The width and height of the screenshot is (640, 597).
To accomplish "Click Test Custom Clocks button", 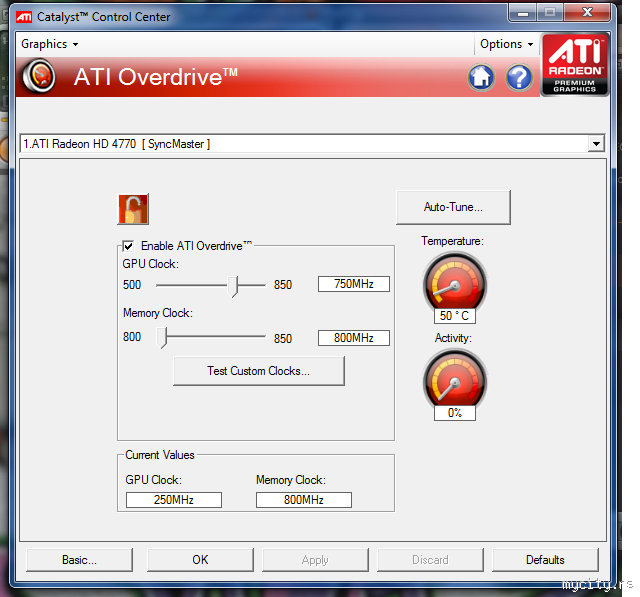I will pyautogui.click(x=259, y=371).
